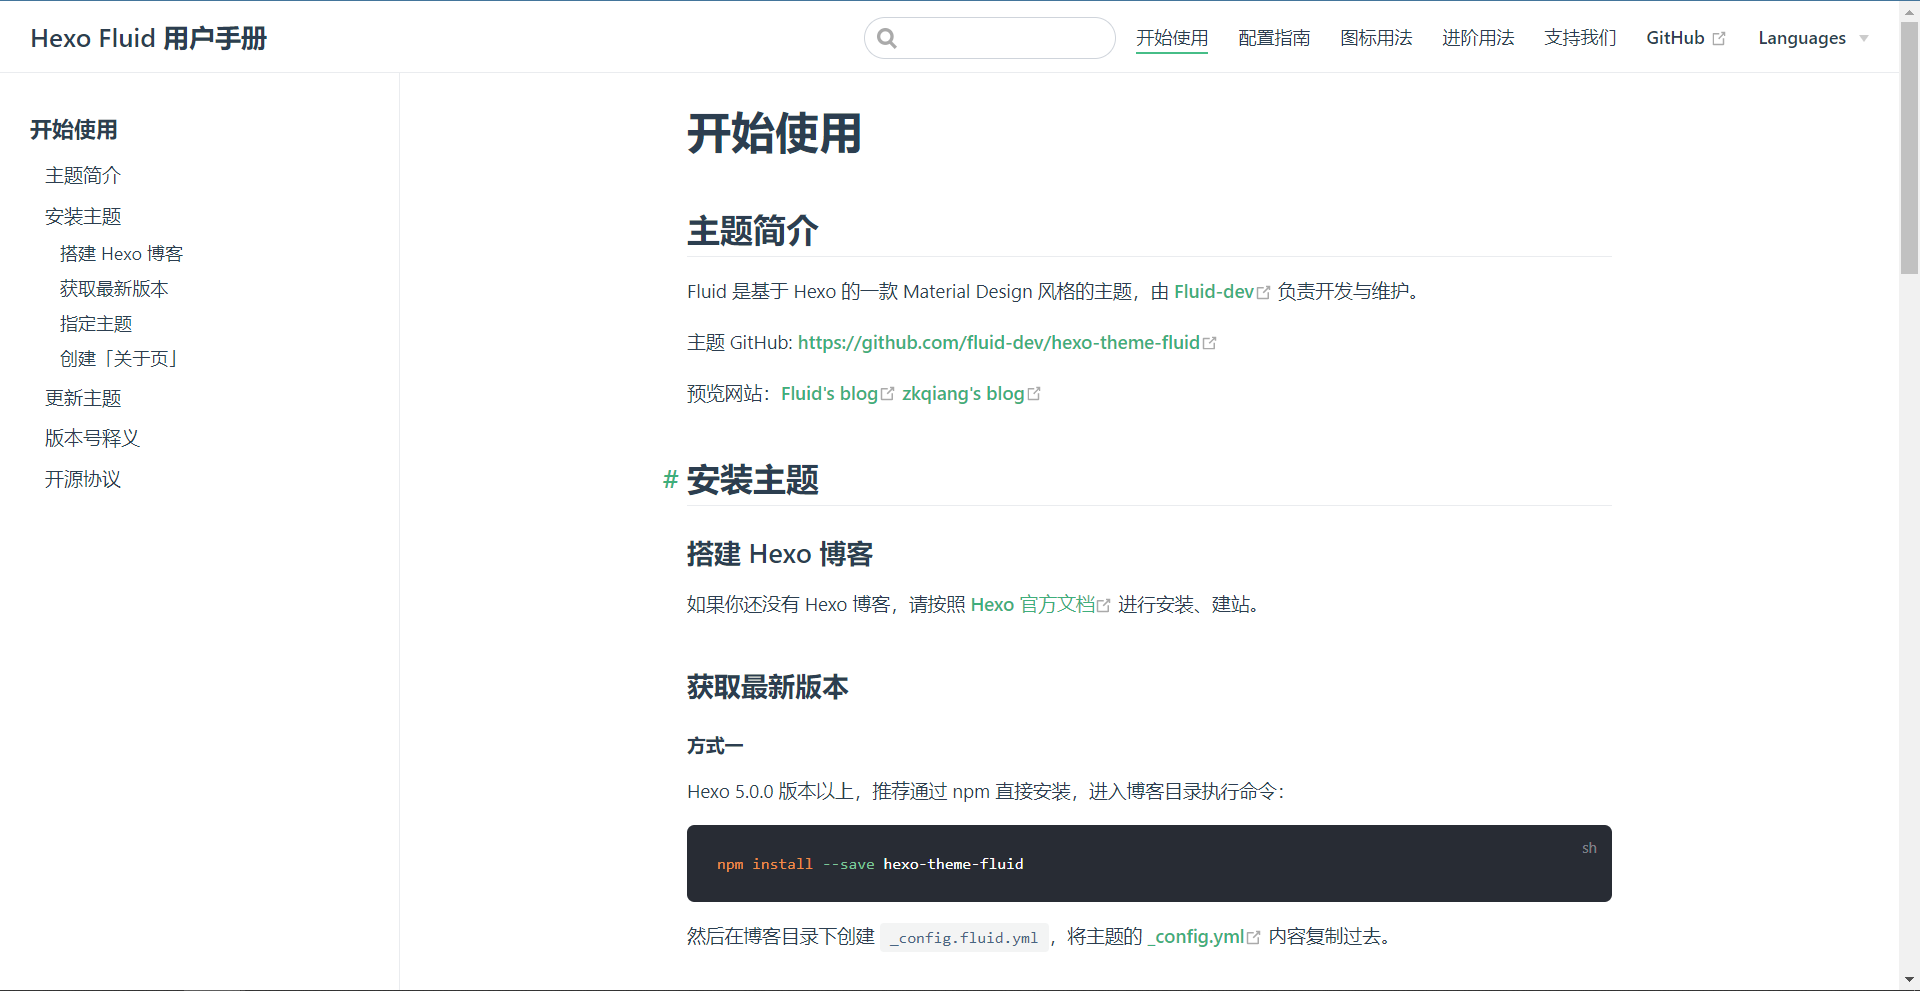1920x991 pixels.
Task: Click the external link icon after zkqiang's blog
Action: (1036, 392)
